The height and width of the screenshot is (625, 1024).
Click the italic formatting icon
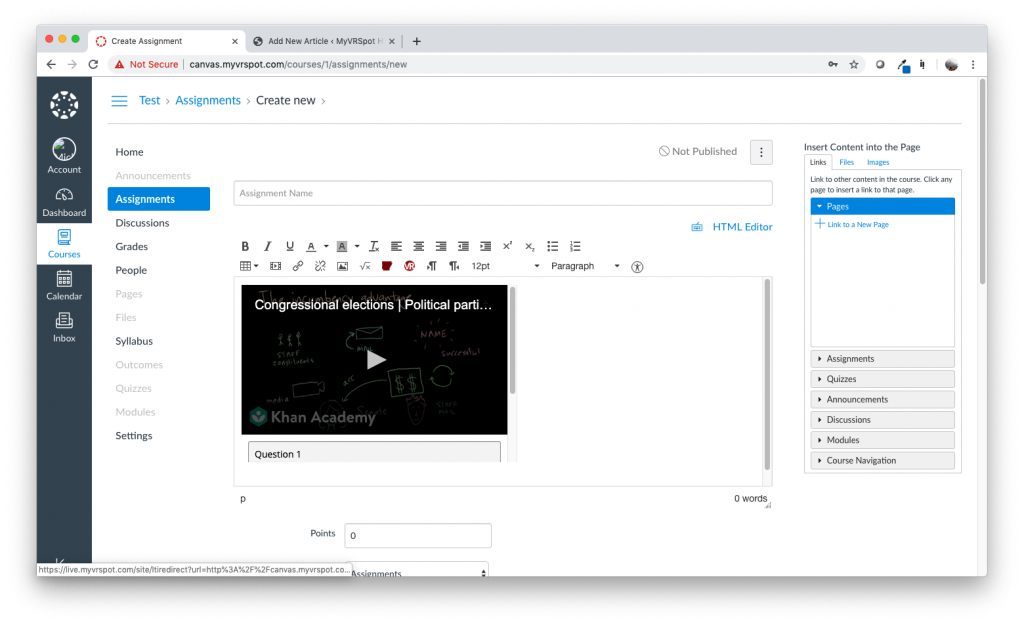pos(267,246)
